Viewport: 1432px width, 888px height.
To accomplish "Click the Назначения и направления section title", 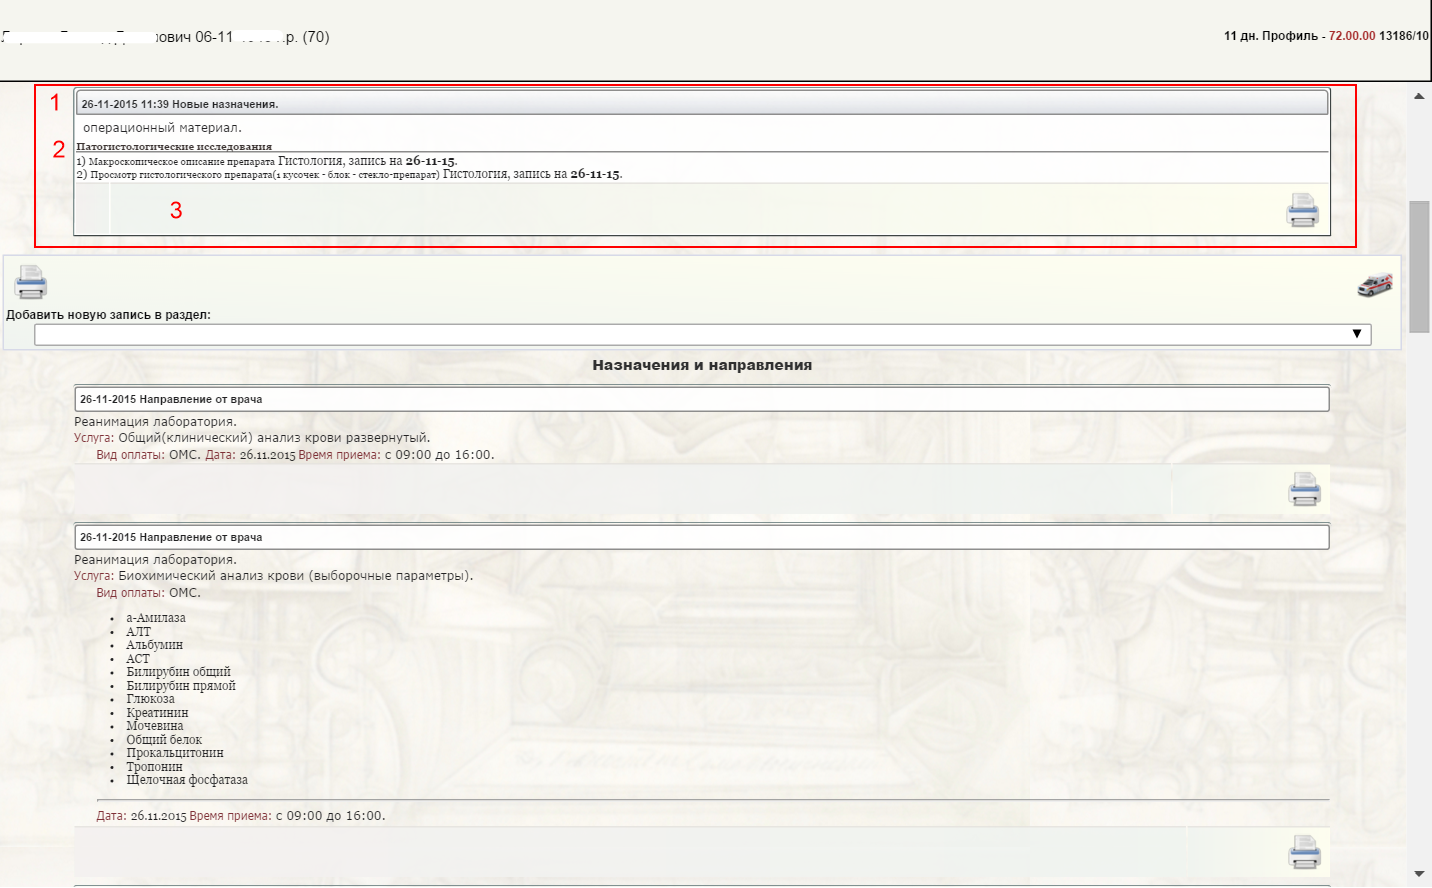I will (x=702, y=365).
